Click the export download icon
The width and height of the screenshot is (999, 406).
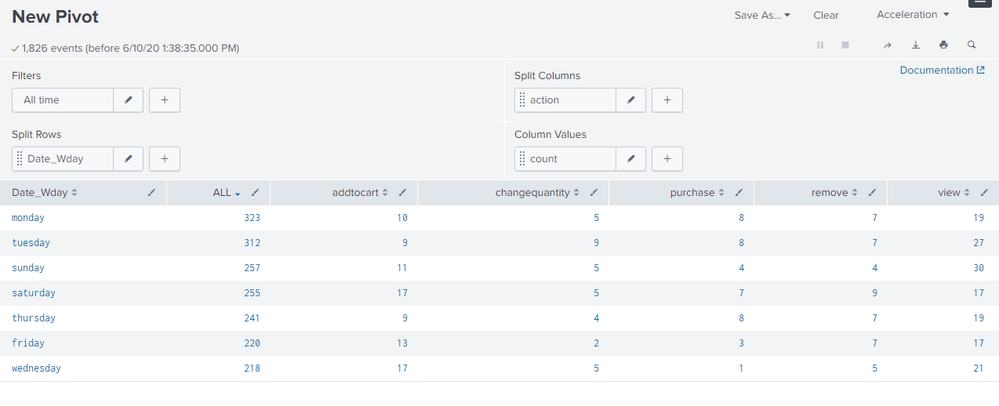(915, 45)
